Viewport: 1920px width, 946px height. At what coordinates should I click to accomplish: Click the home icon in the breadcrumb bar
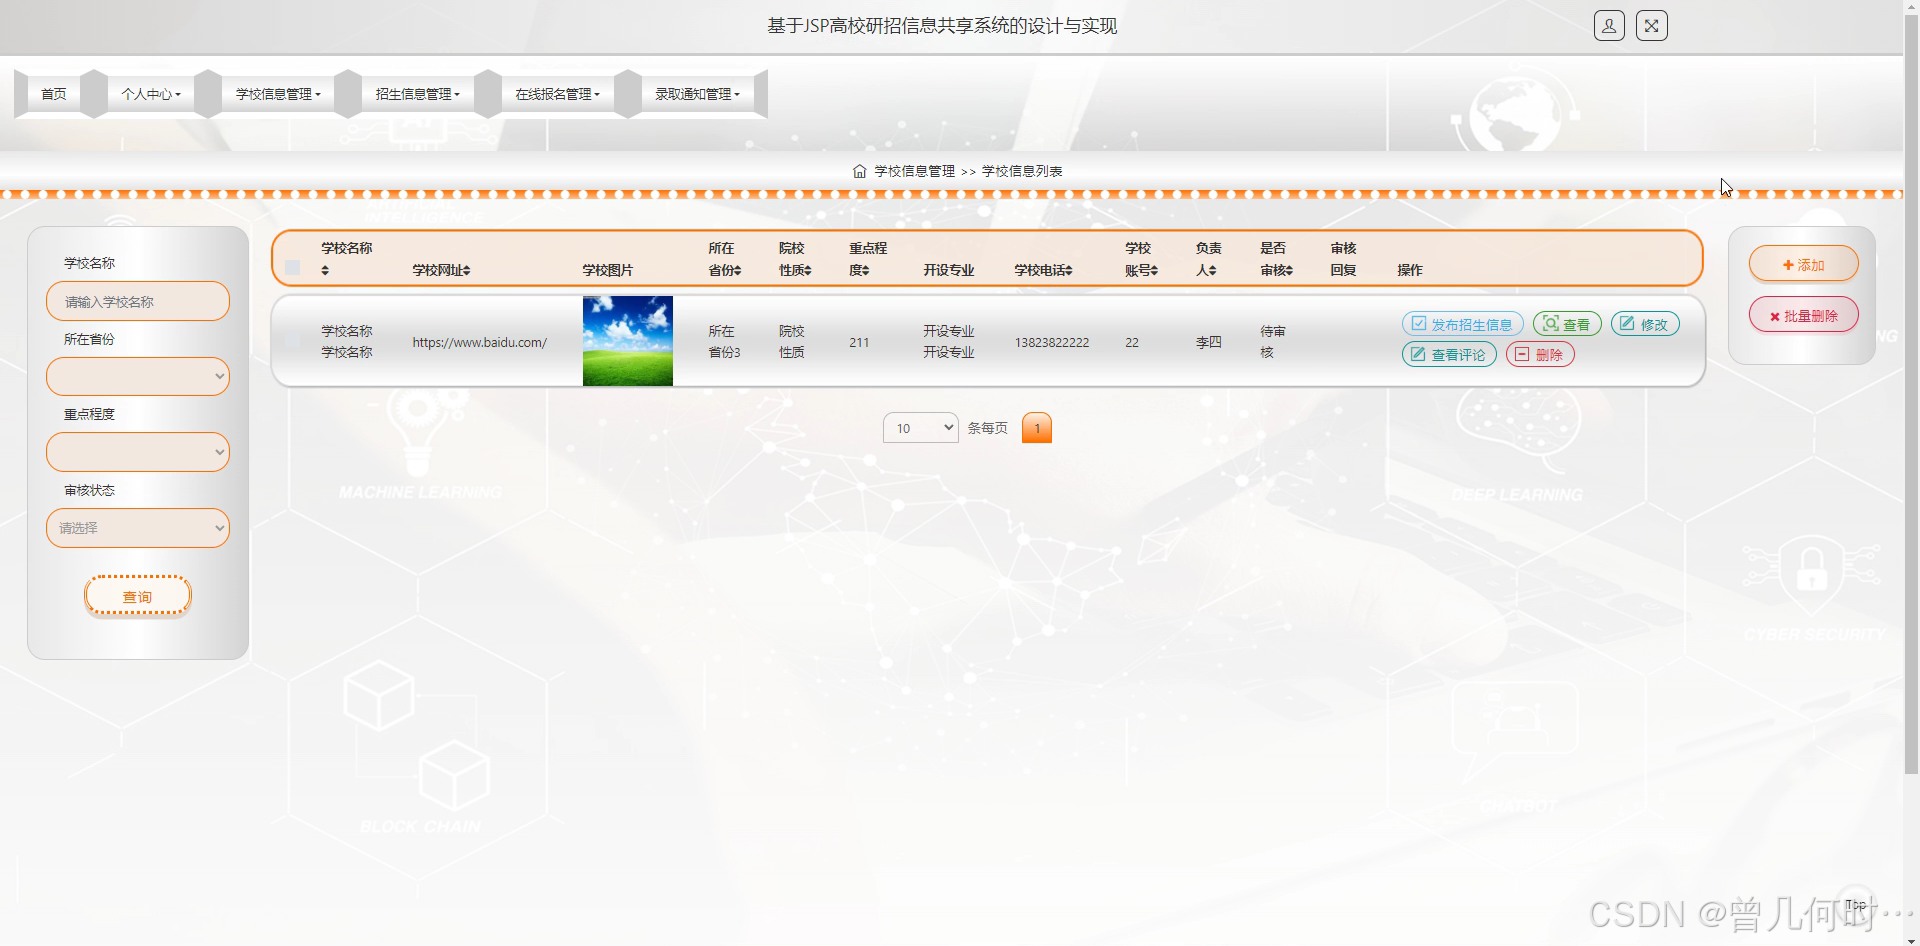(x=859, y=171)
